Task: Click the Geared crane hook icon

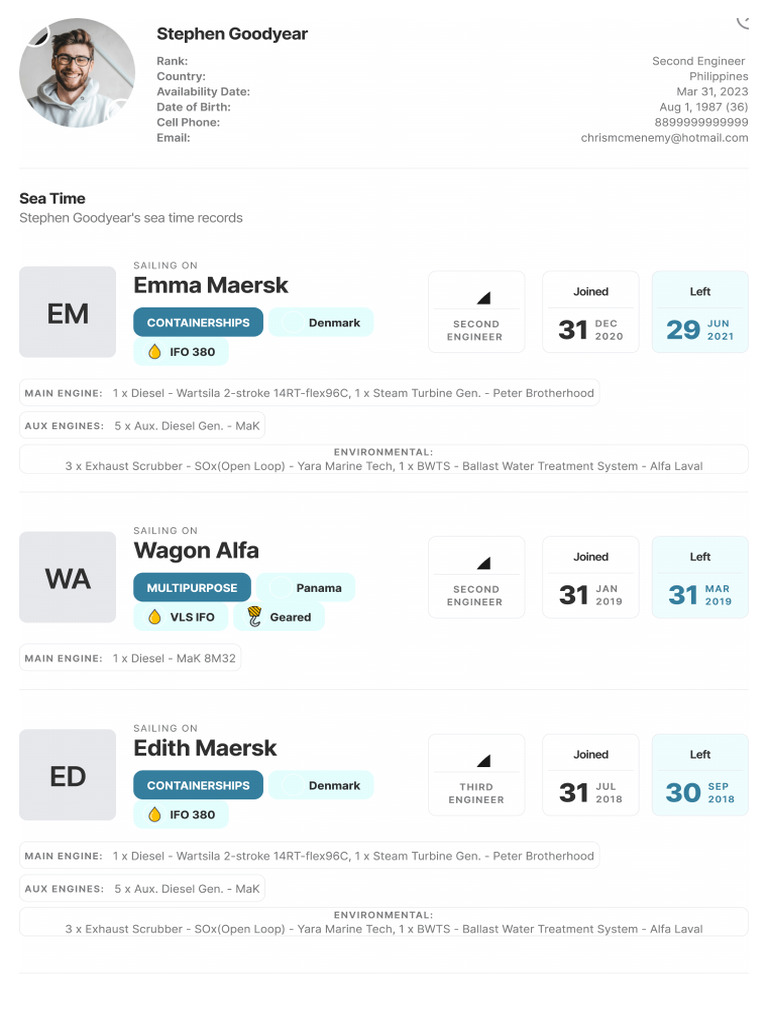Action: pos(254,617)
